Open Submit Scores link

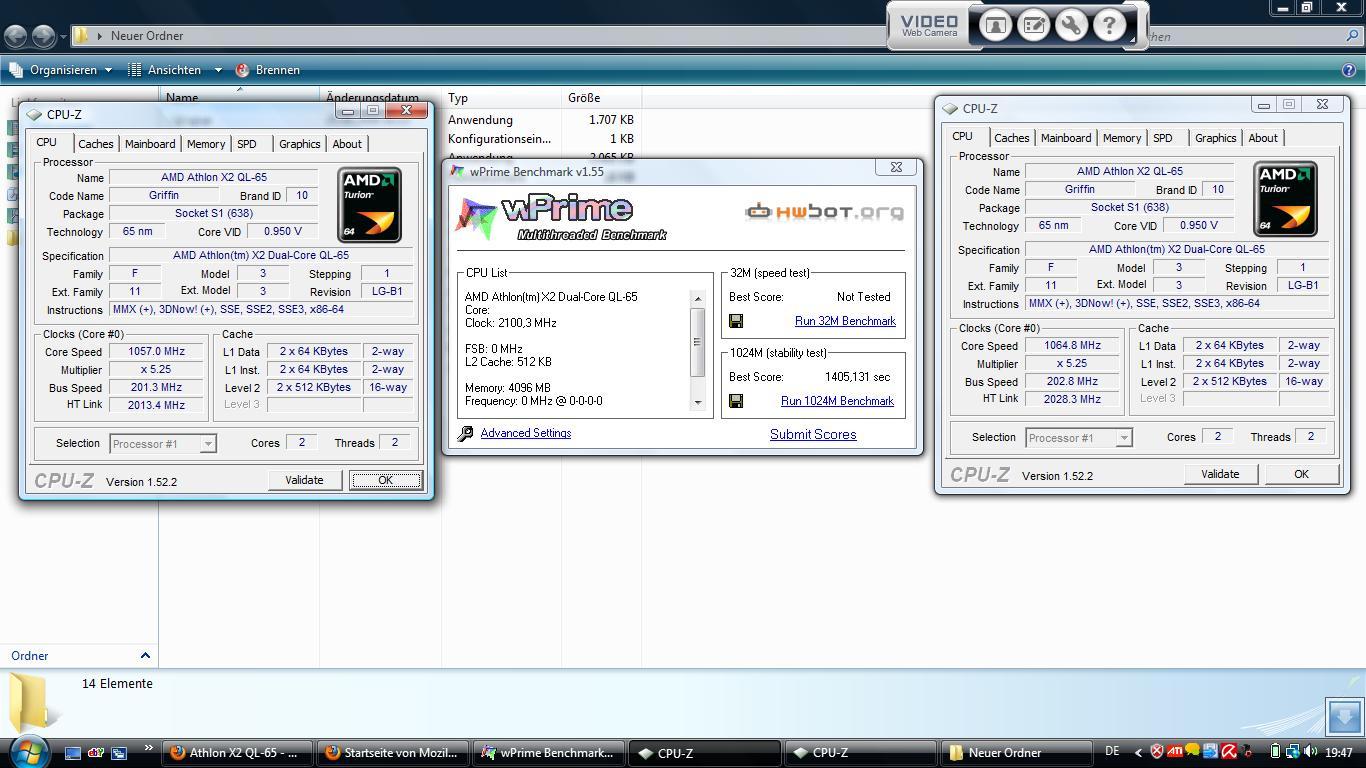click(x=813, y=435)
